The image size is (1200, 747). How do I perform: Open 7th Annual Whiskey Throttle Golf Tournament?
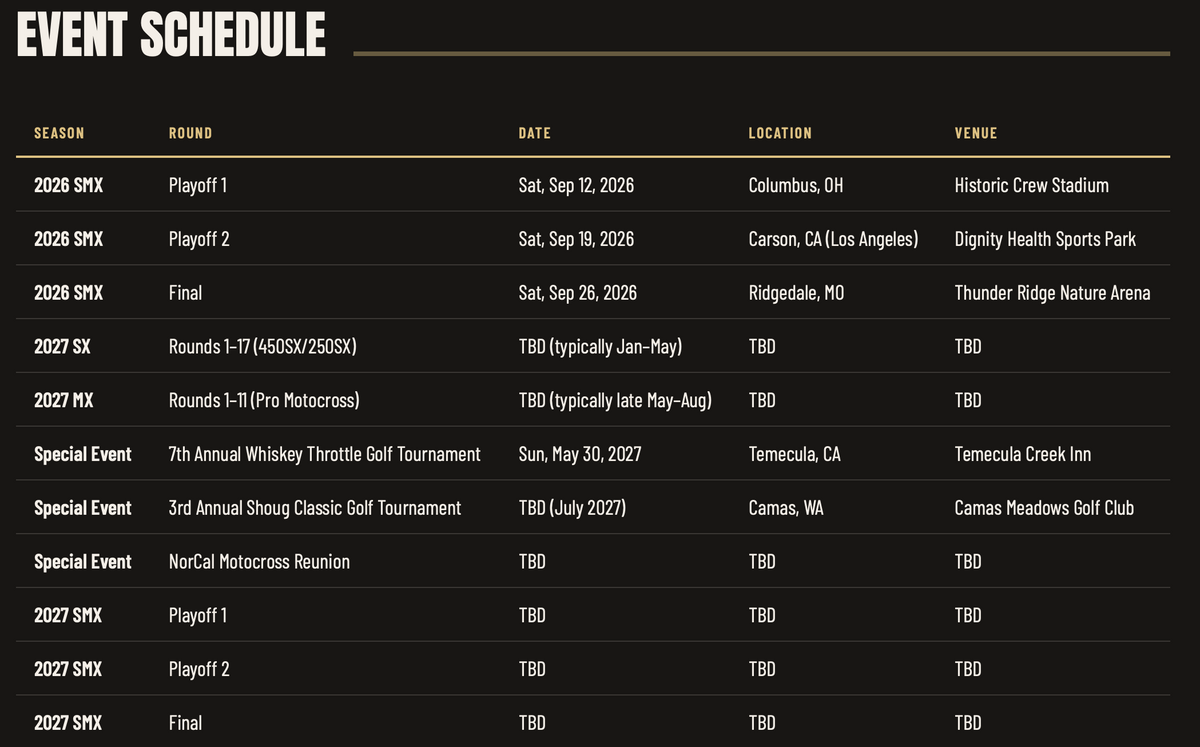325,454
